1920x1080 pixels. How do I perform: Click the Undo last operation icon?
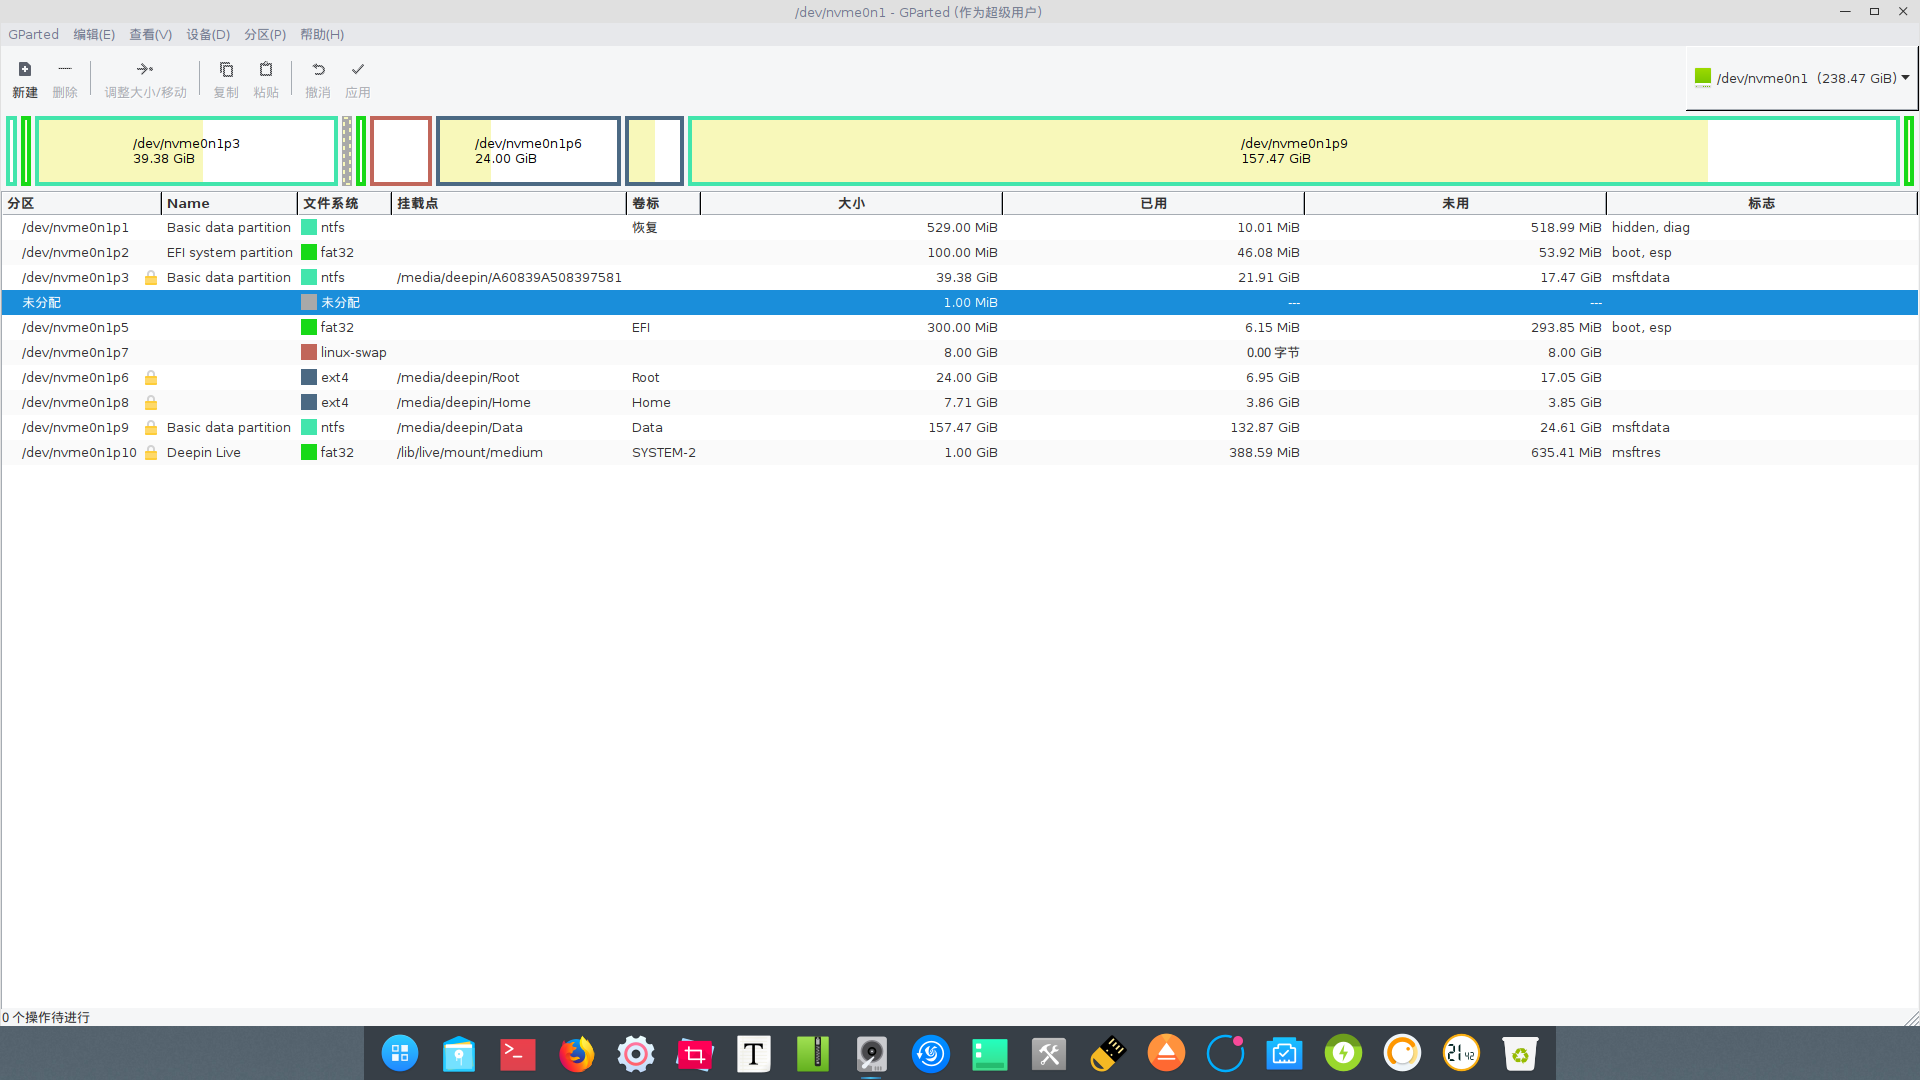pyautogui.click(x=318, y=70)
